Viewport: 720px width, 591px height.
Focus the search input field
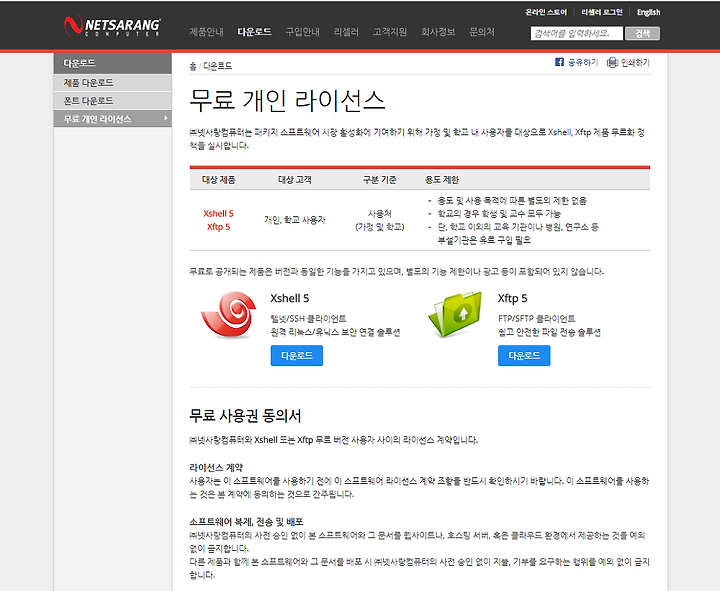[577, 33]
